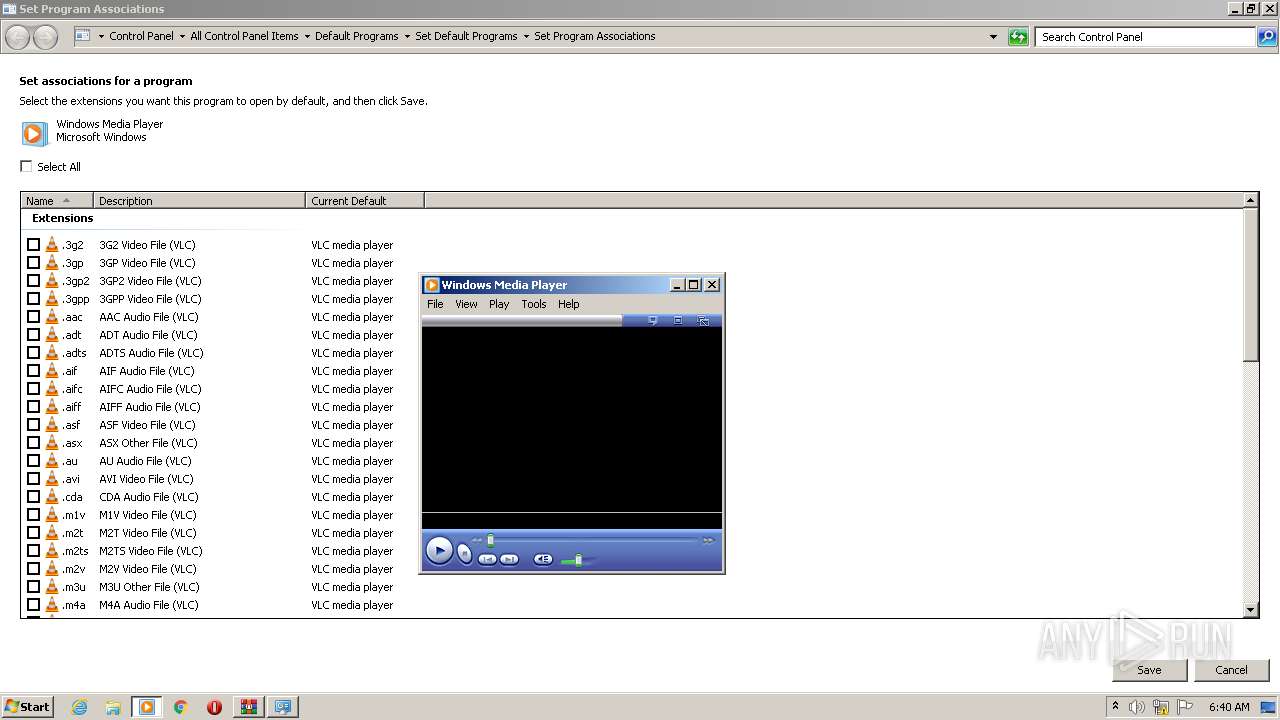Viewport: 1280px width, 720px height.
Task: Check the .3gp extension checkbox
Action: 33,262
